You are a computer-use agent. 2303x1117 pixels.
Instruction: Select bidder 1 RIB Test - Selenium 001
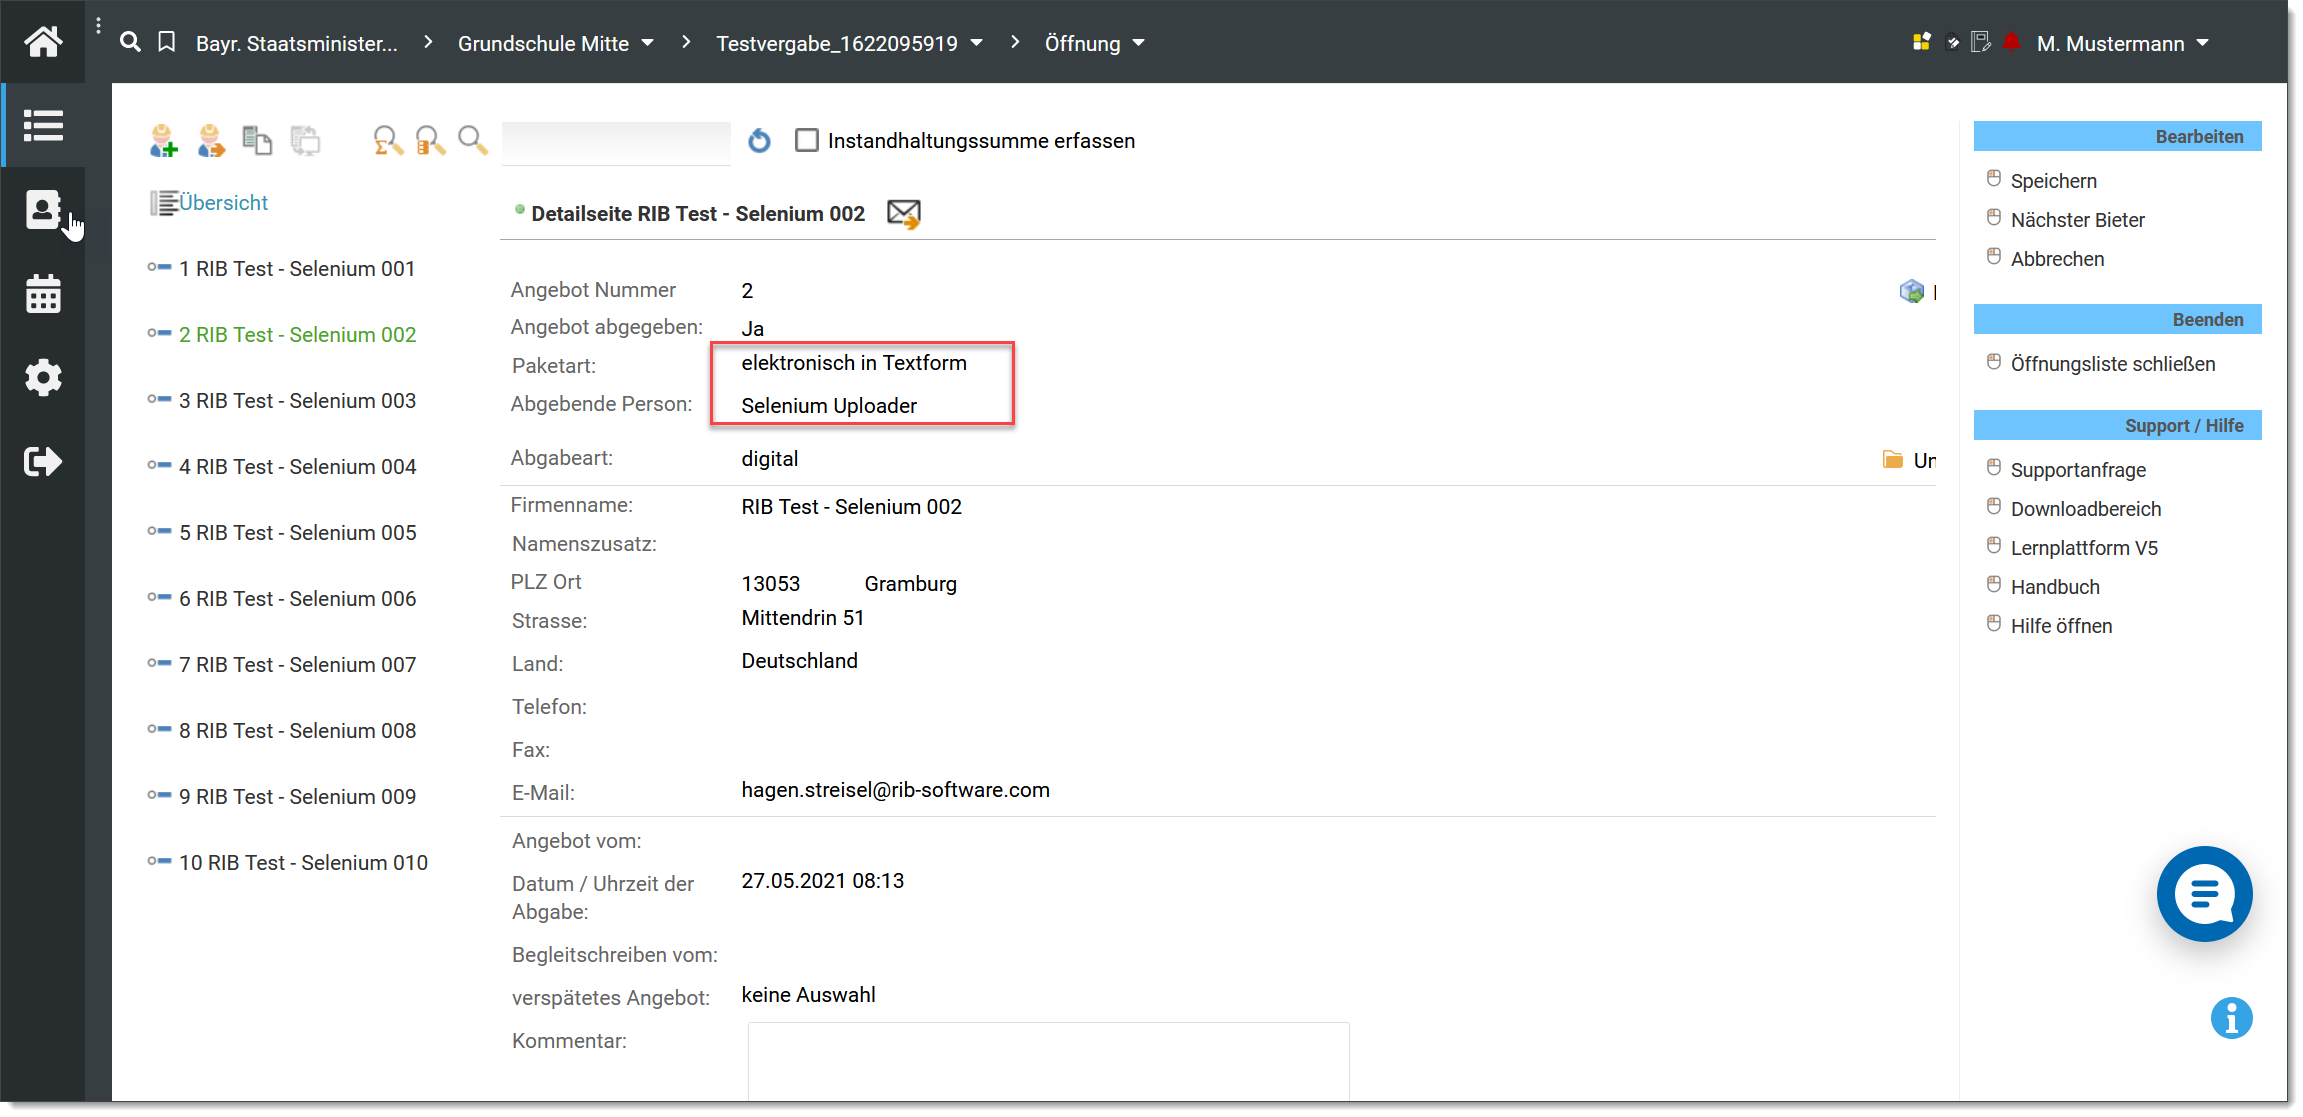pos(297,269)
